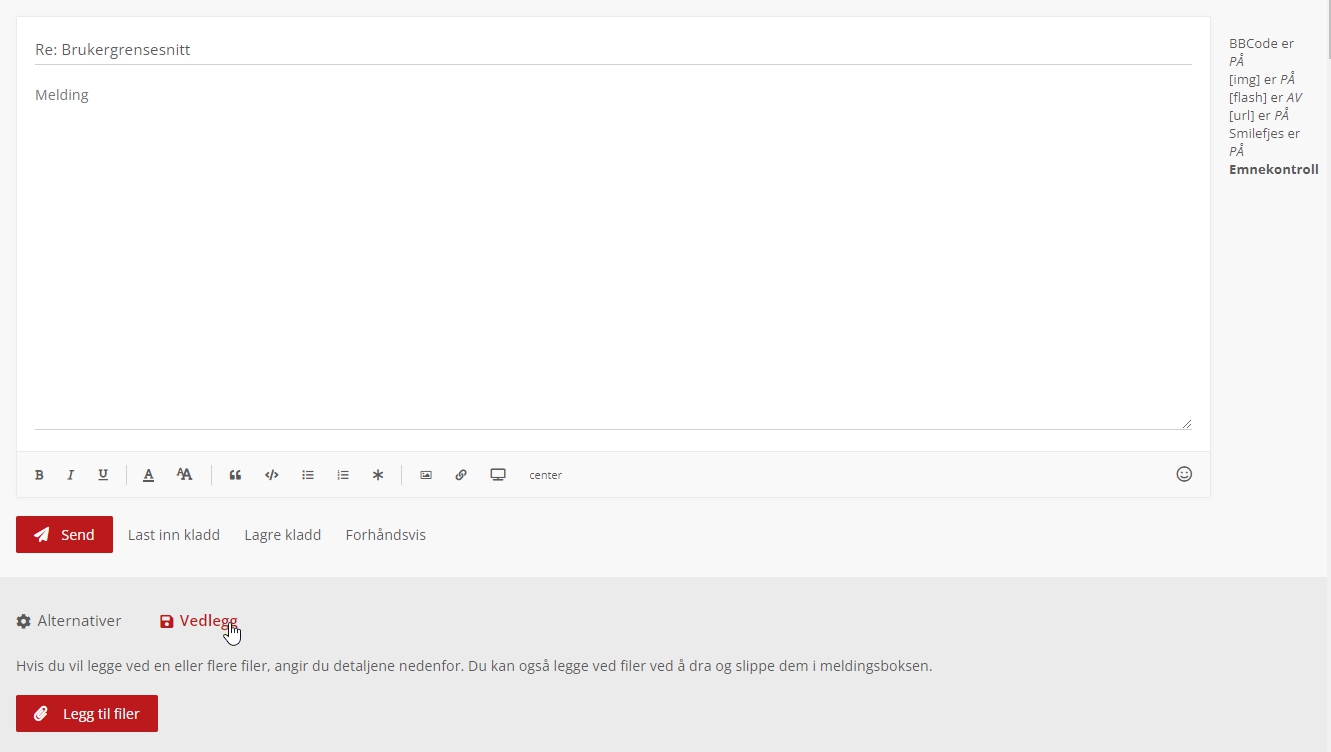
Task: Click the Emnekontroll heading
Action: click(x=1274, y=169)
